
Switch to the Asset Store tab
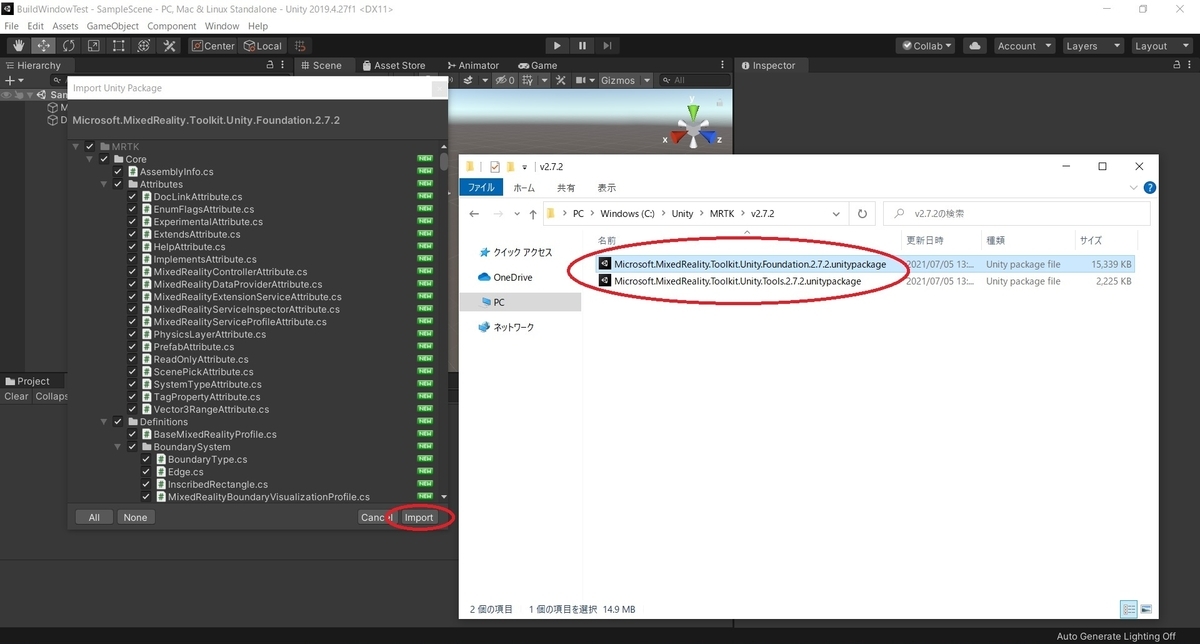(x=393, y=65)
